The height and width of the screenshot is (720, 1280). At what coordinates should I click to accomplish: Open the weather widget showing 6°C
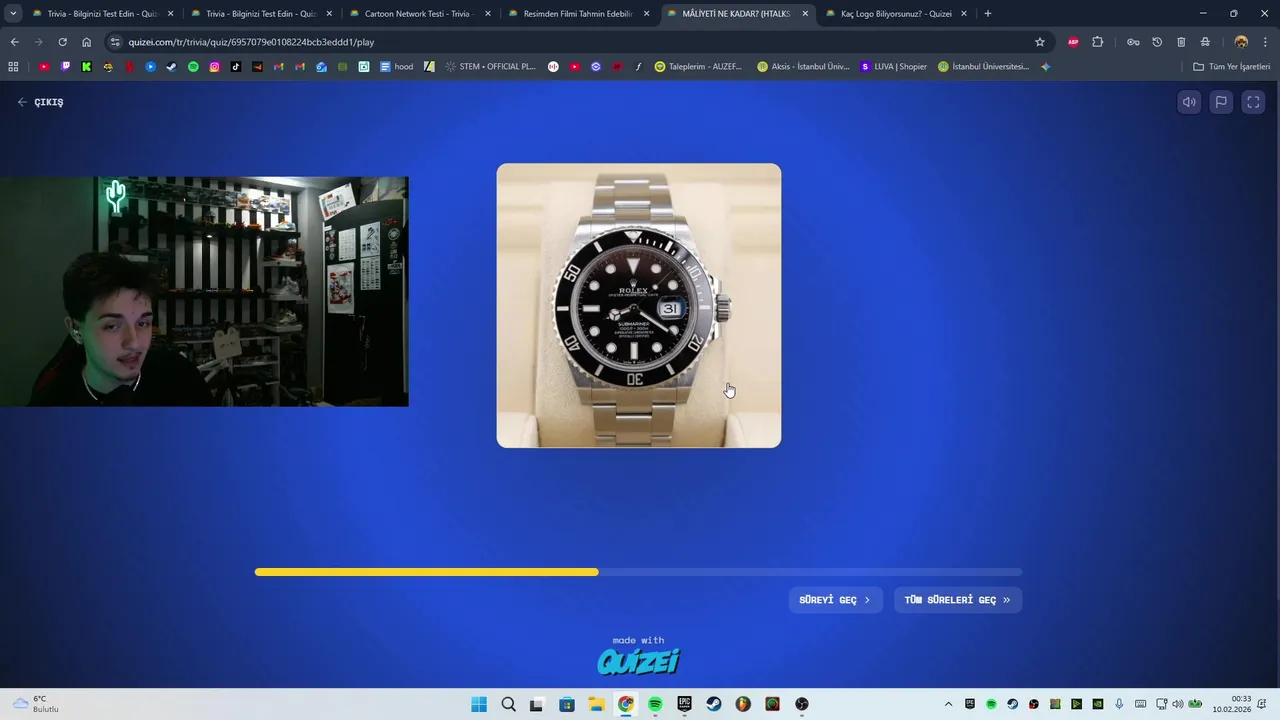(35, 704)
